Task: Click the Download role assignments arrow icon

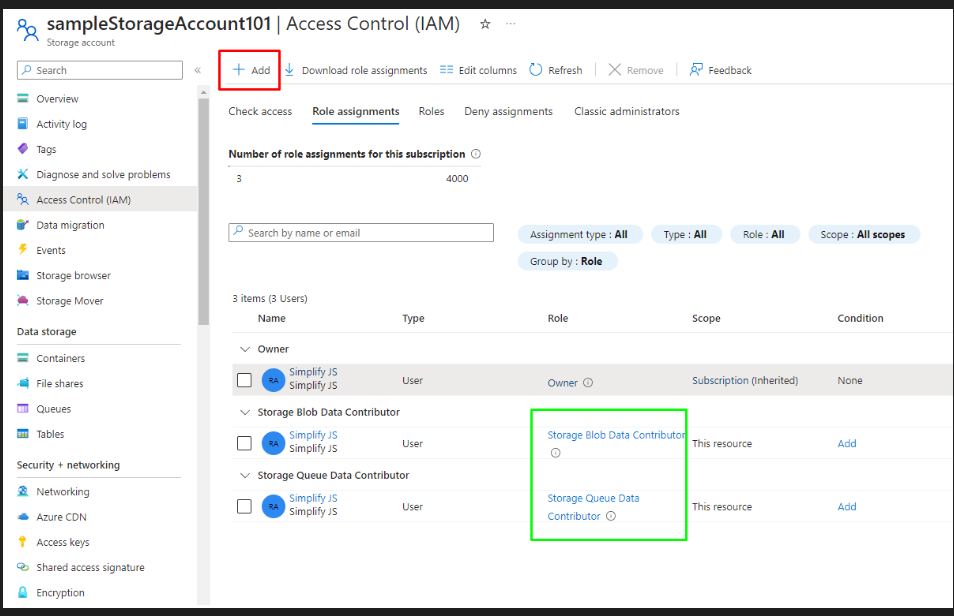Action: pos(290,69)
